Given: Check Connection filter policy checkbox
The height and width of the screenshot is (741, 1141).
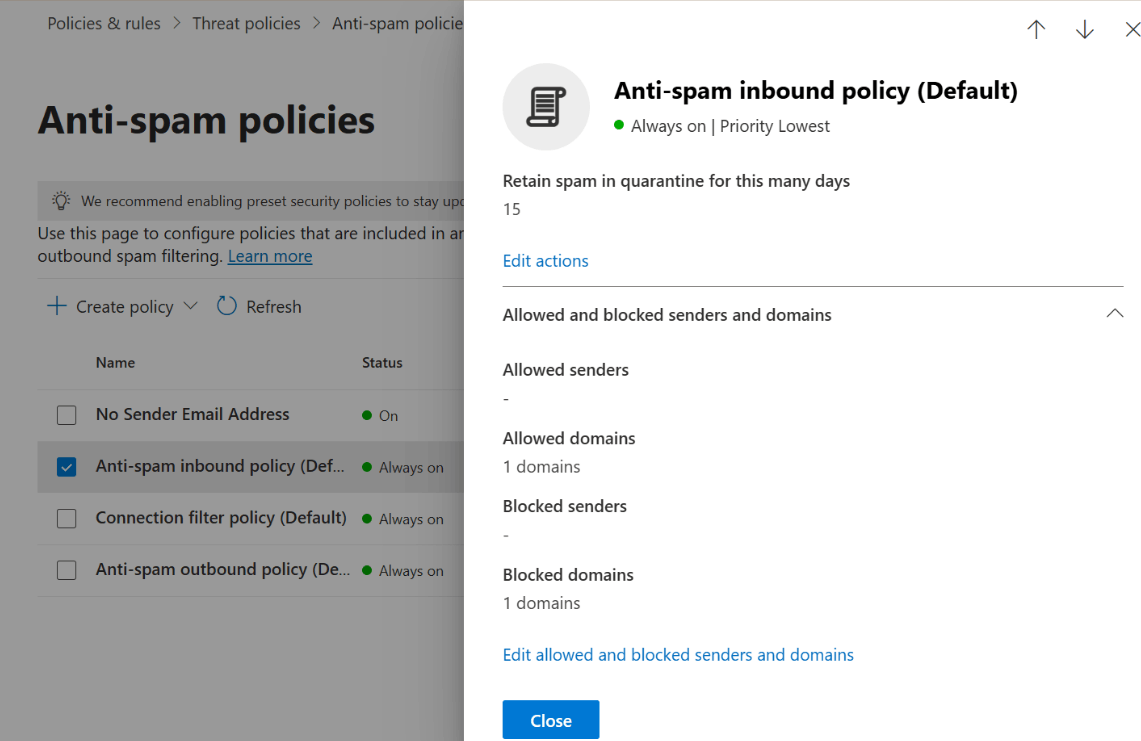Looking at the screenshot, I should [66, 518].
